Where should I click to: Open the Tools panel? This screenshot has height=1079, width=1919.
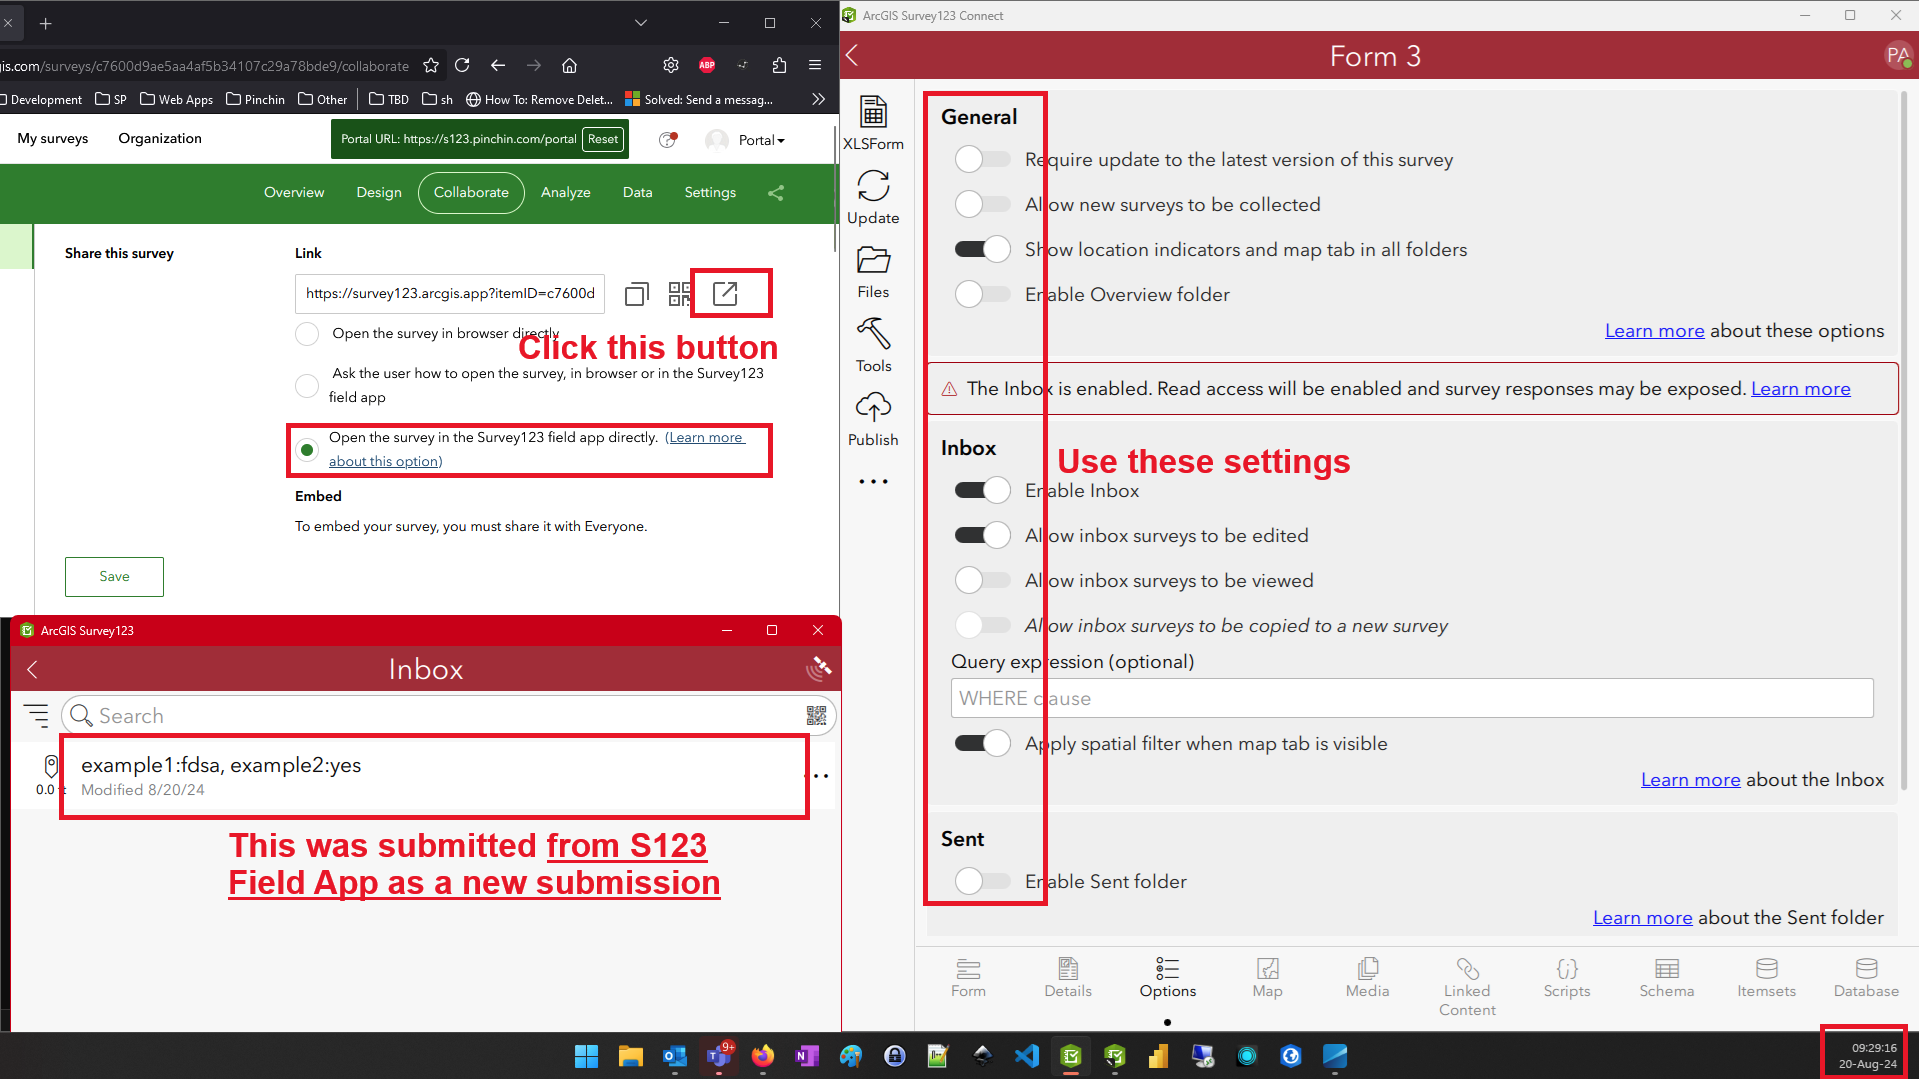click(x=873, y=344)
